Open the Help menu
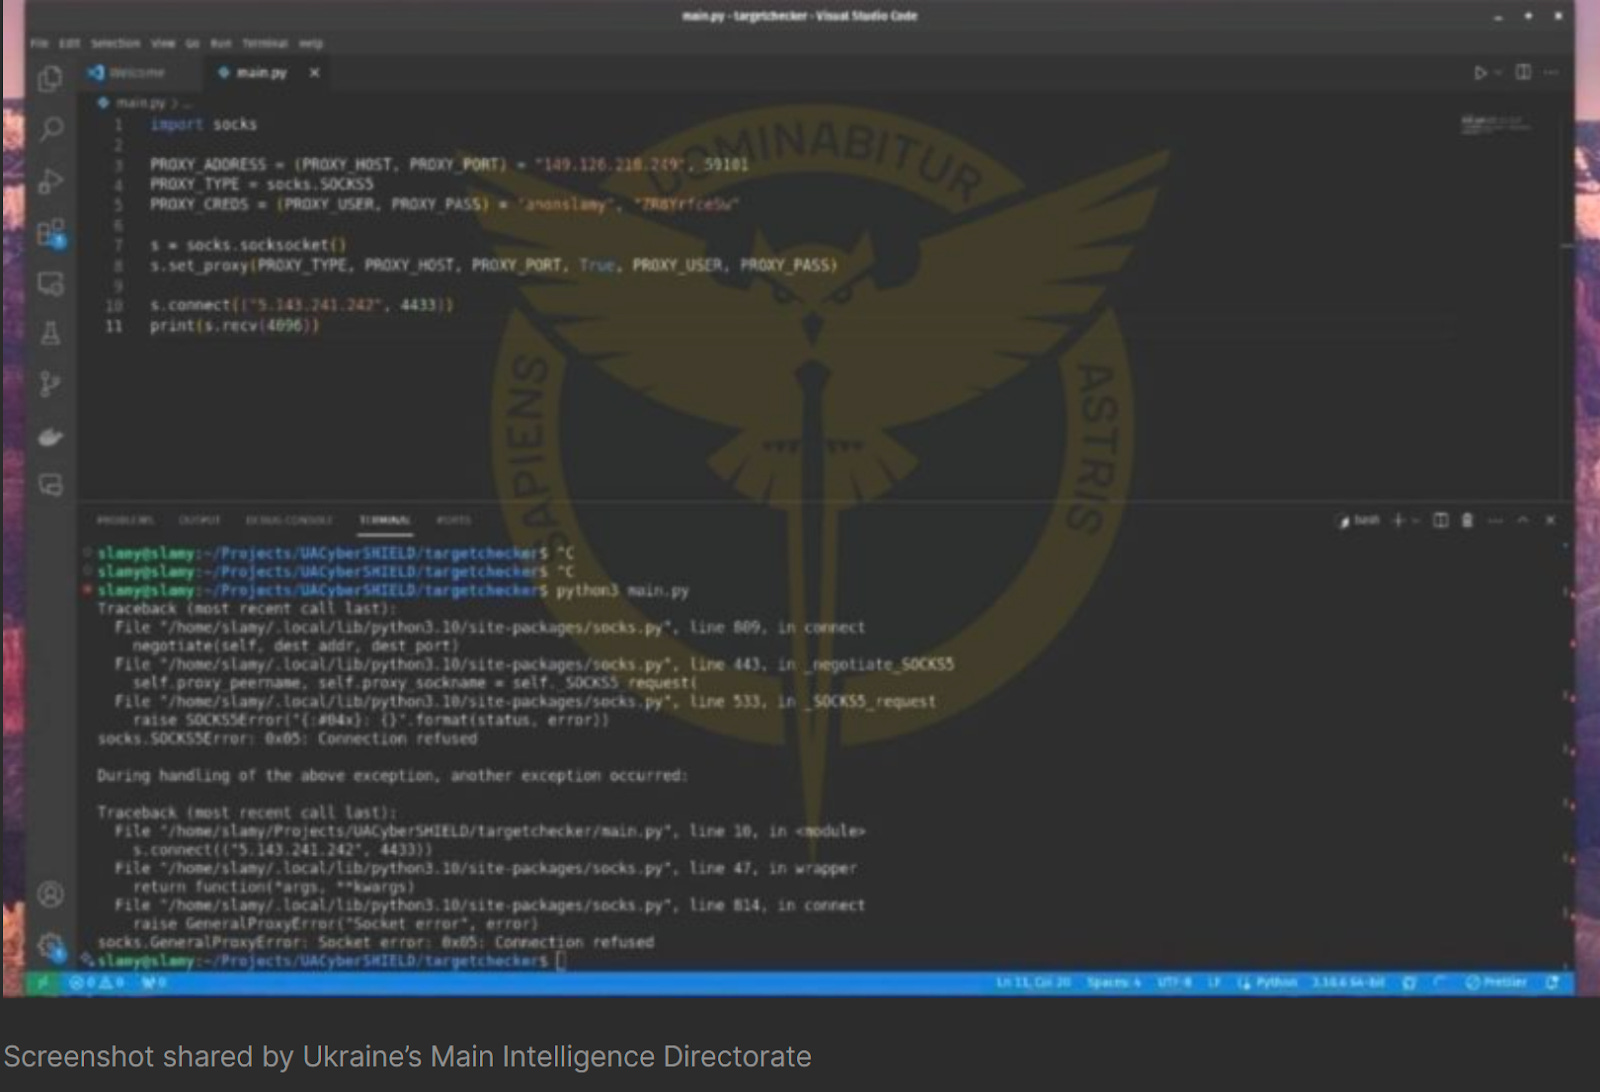The width and height of the screenshot is (1600, 1092). (x=311, y=43)
